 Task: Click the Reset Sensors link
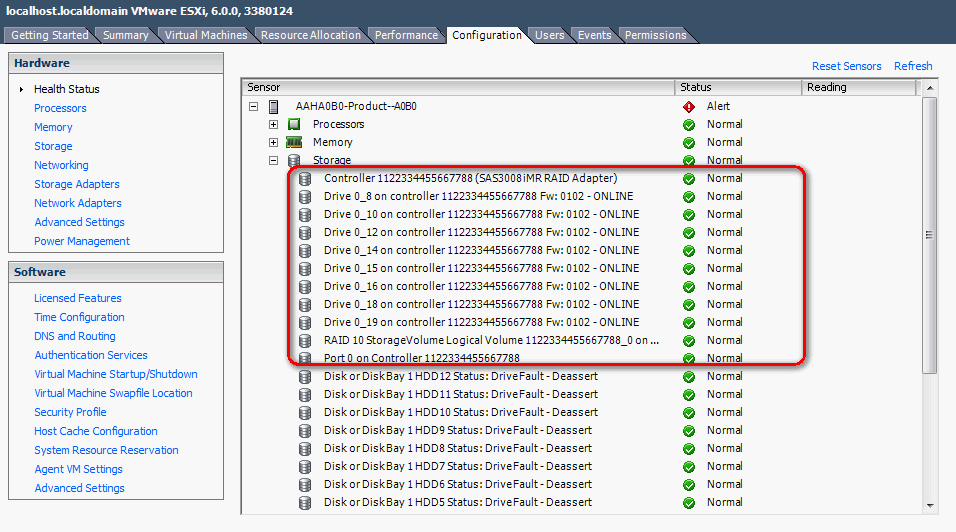846,66
